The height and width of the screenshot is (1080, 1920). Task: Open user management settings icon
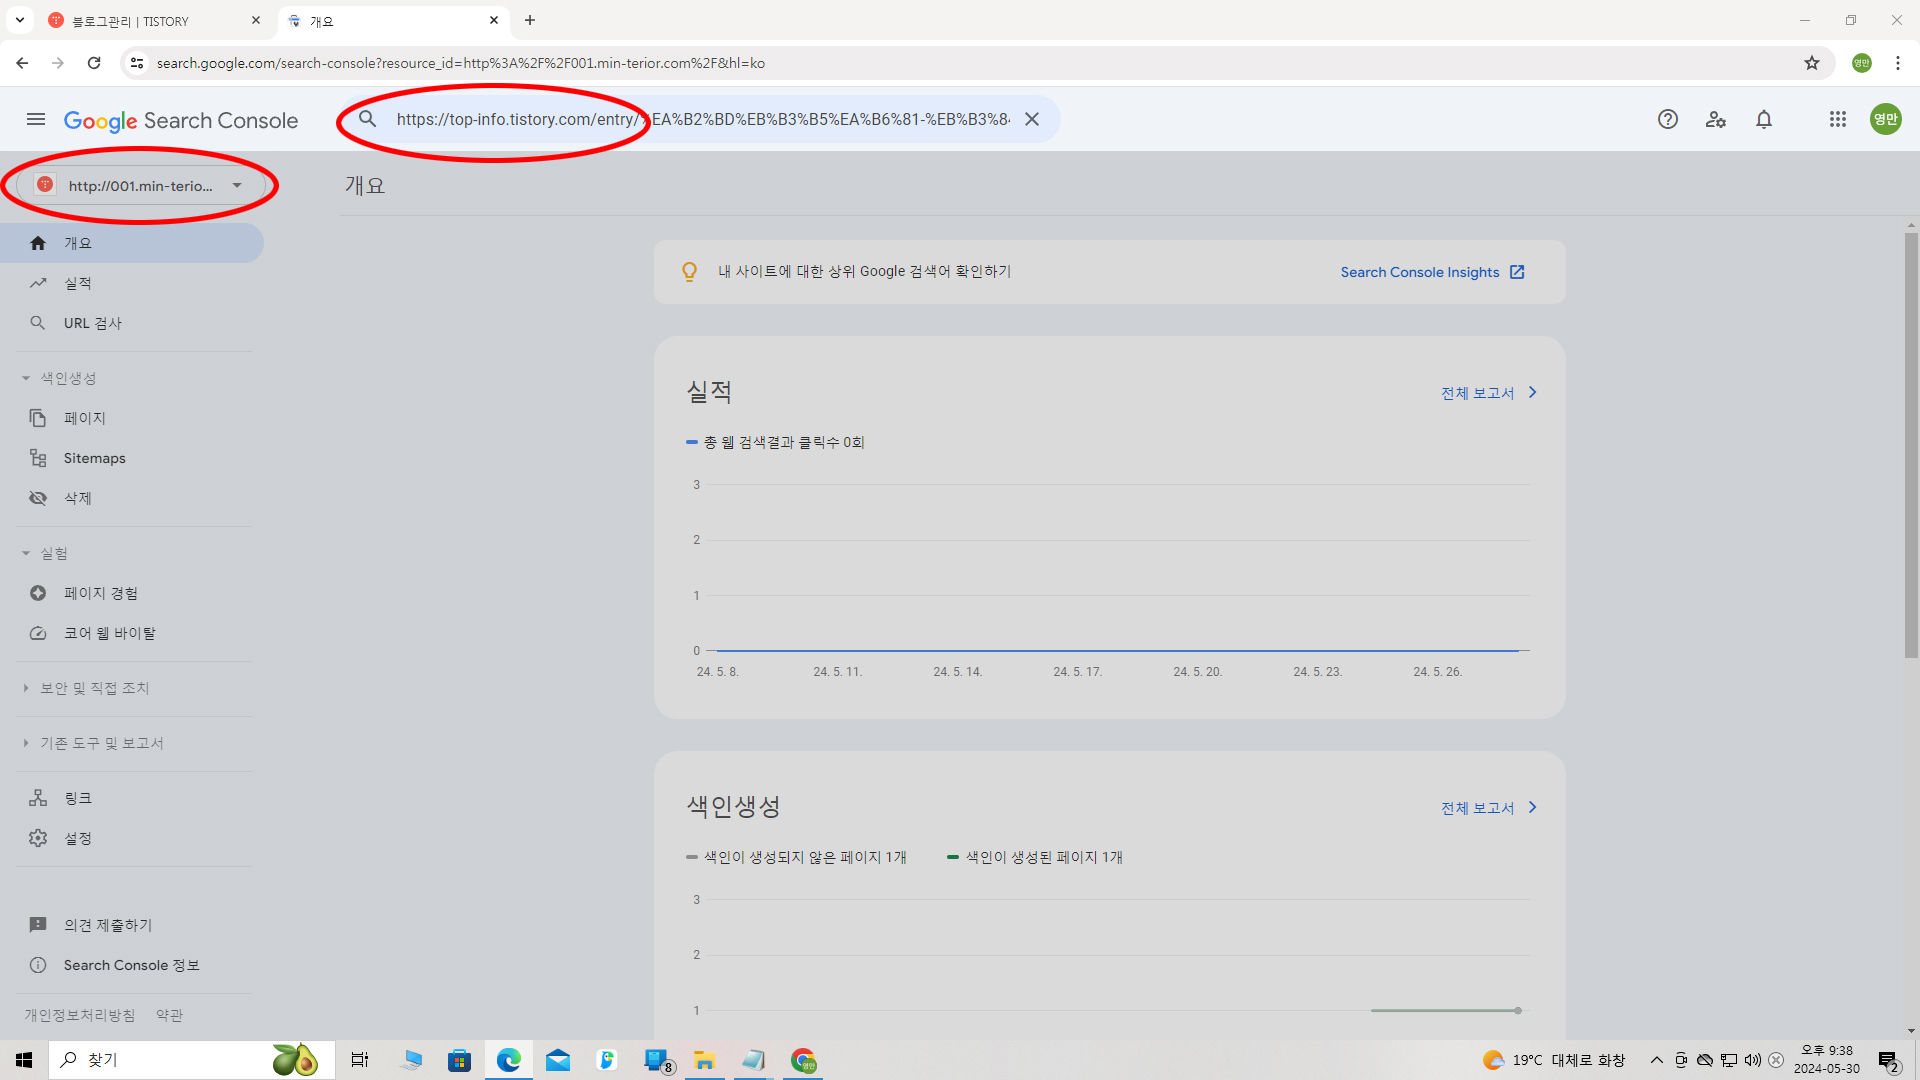tap(1716, 120)
